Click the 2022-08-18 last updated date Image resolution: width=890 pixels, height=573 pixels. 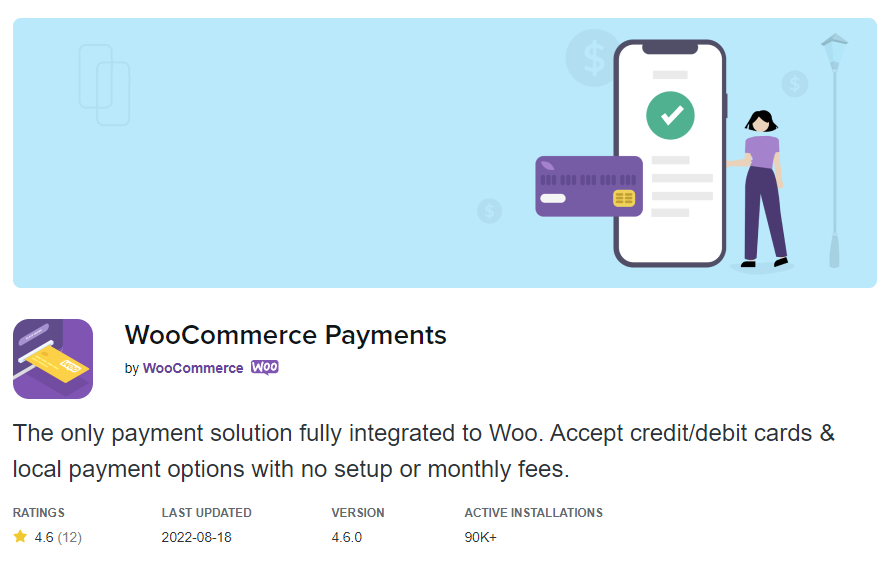[x=196, y=537]
